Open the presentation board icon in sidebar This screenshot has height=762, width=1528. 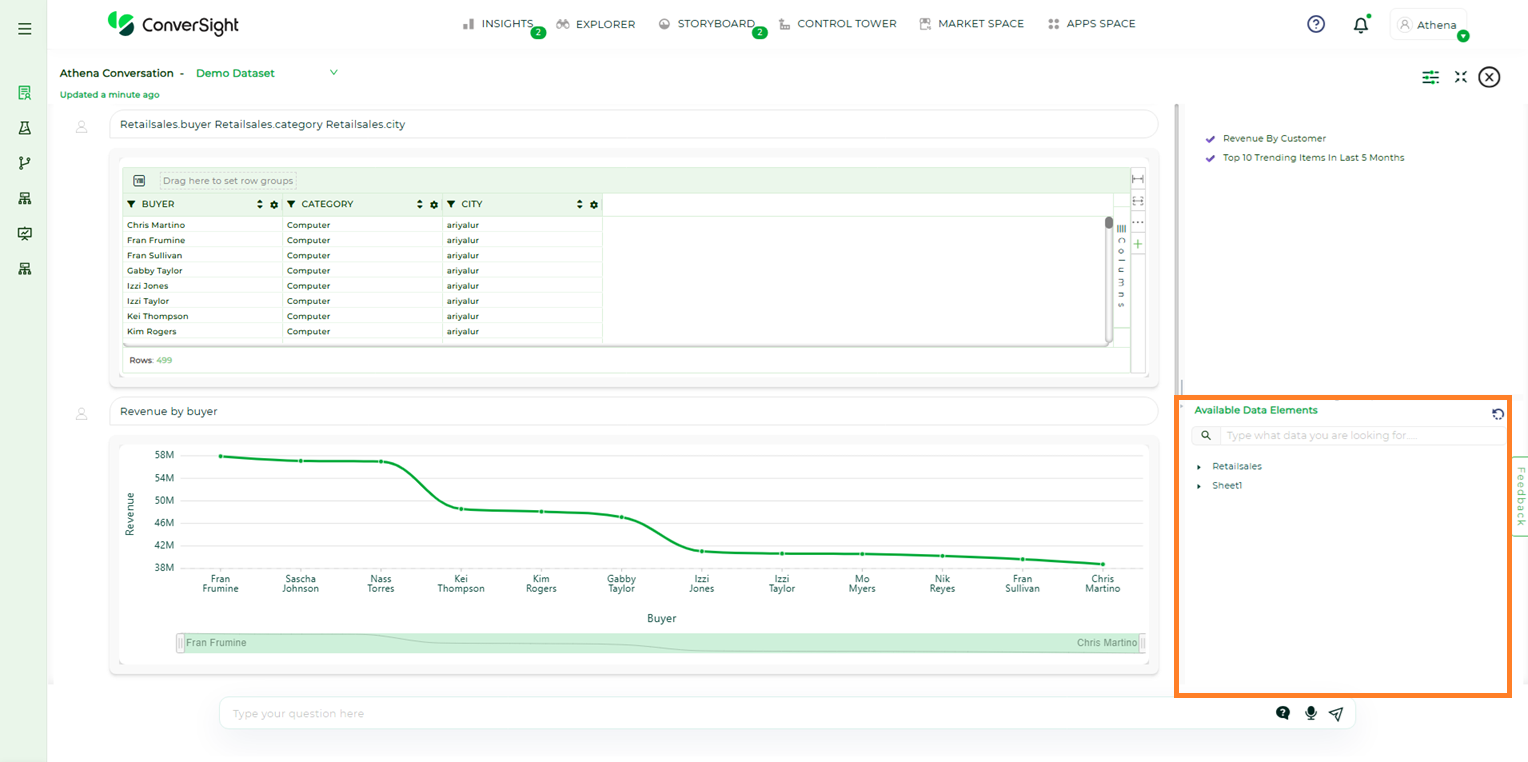(25, 233)
